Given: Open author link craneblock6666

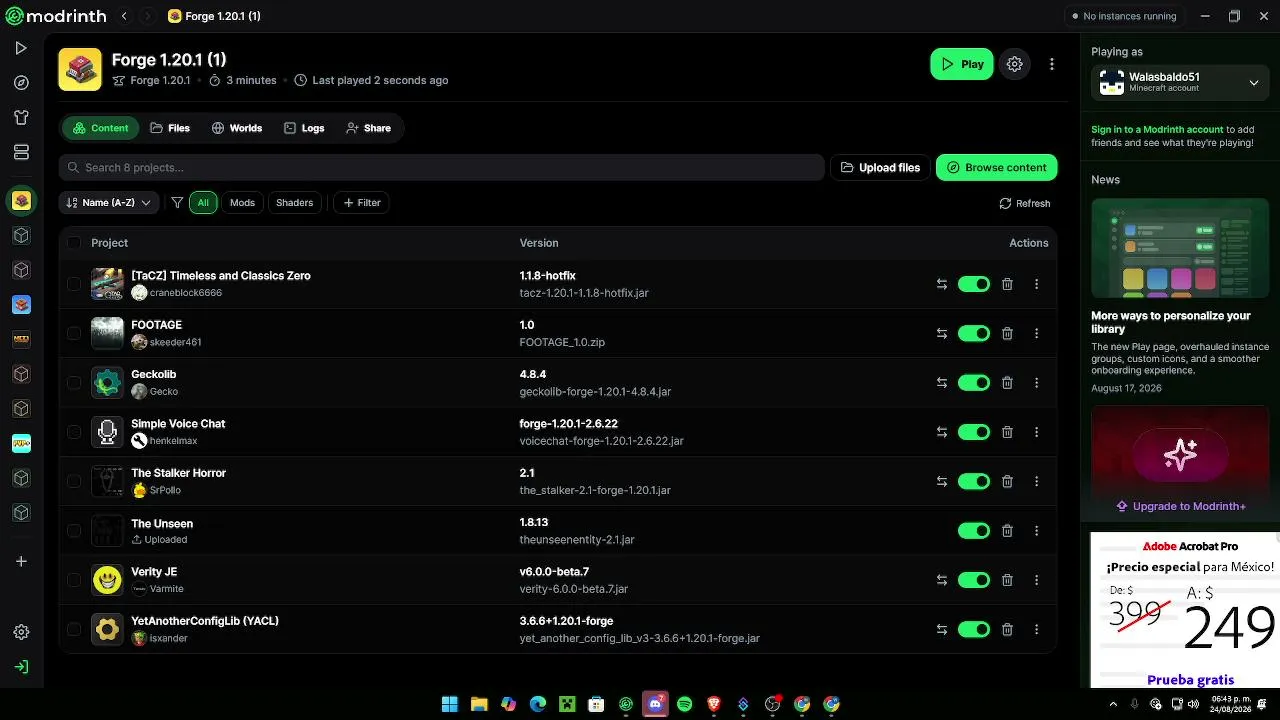Looking at the screenshot, I should click(186, 293).
